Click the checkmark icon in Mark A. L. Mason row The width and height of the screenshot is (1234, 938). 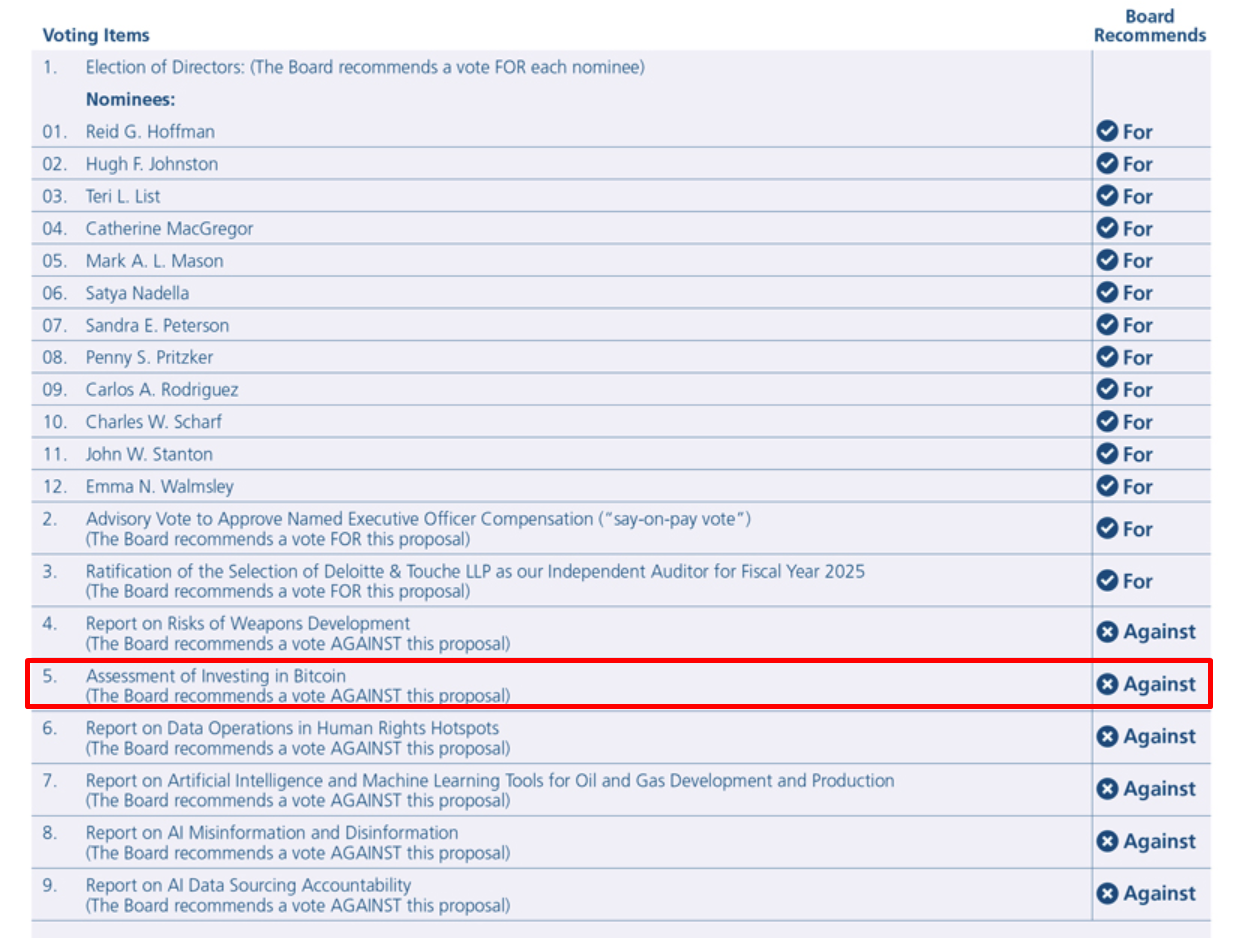click(1107, 260)
